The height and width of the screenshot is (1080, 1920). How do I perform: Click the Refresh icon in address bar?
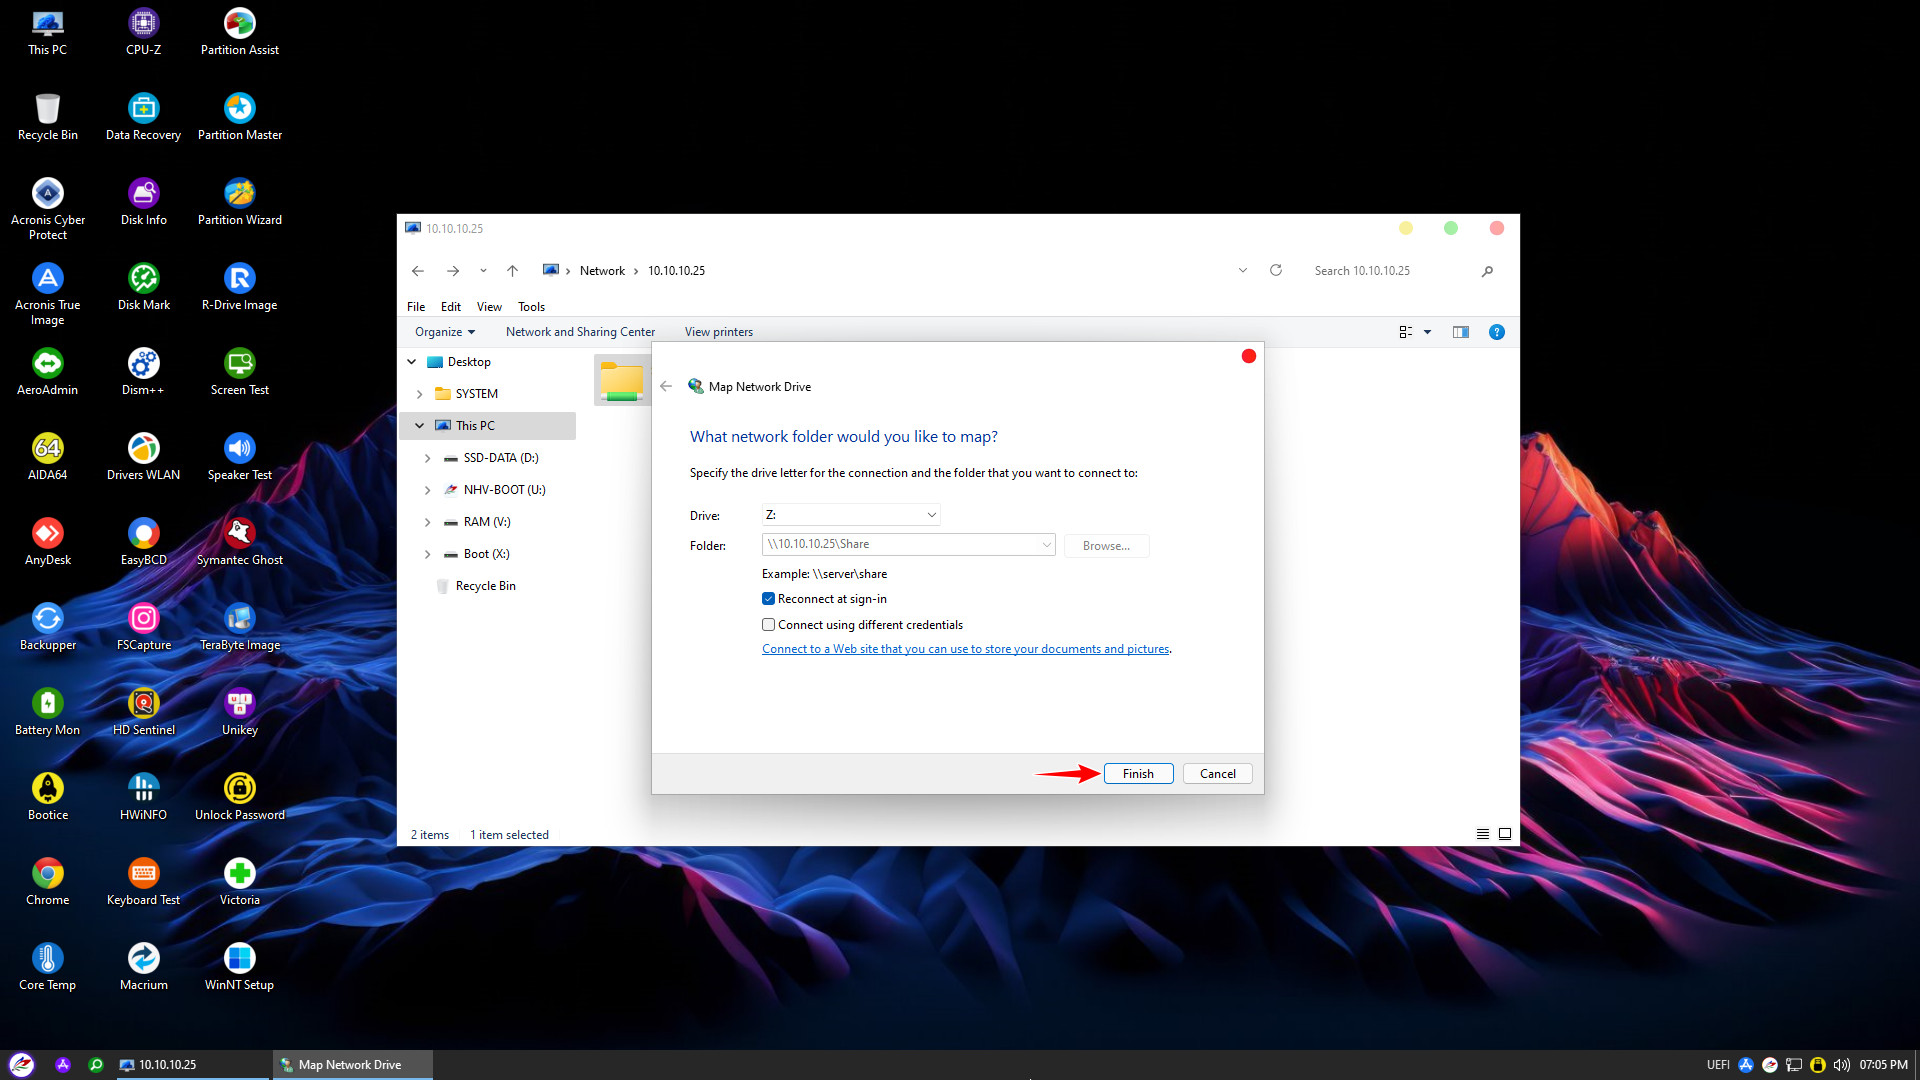point(1276,270)
